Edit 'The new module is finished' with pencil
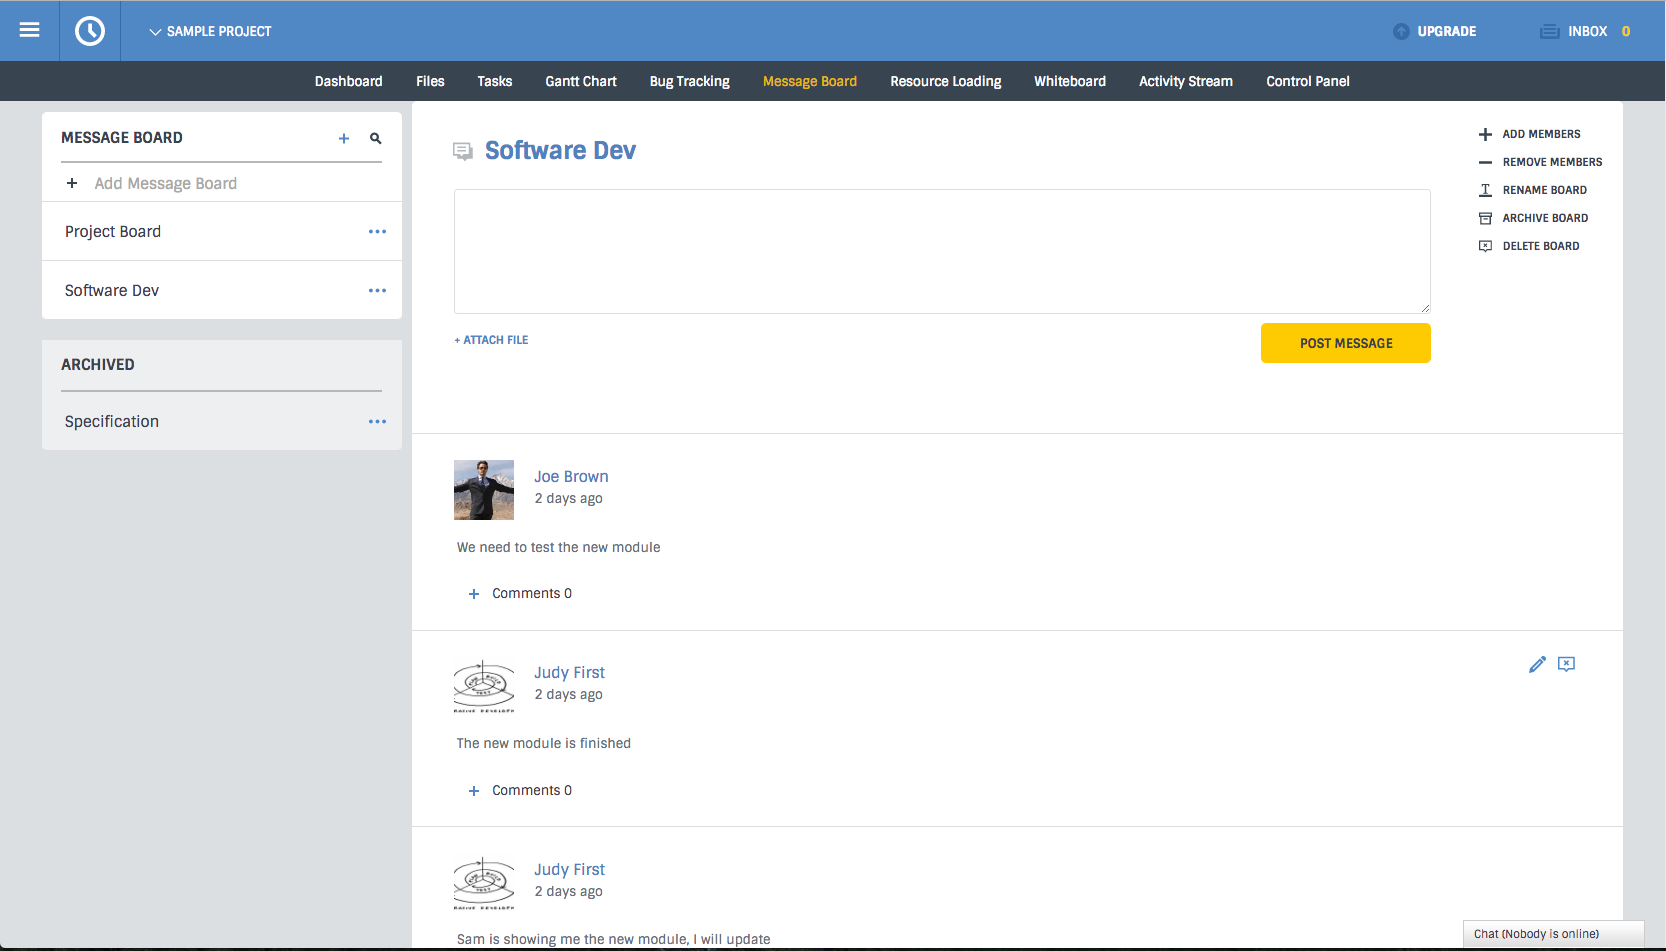Screen dimensions: 1666x951 click(1537, 664)
